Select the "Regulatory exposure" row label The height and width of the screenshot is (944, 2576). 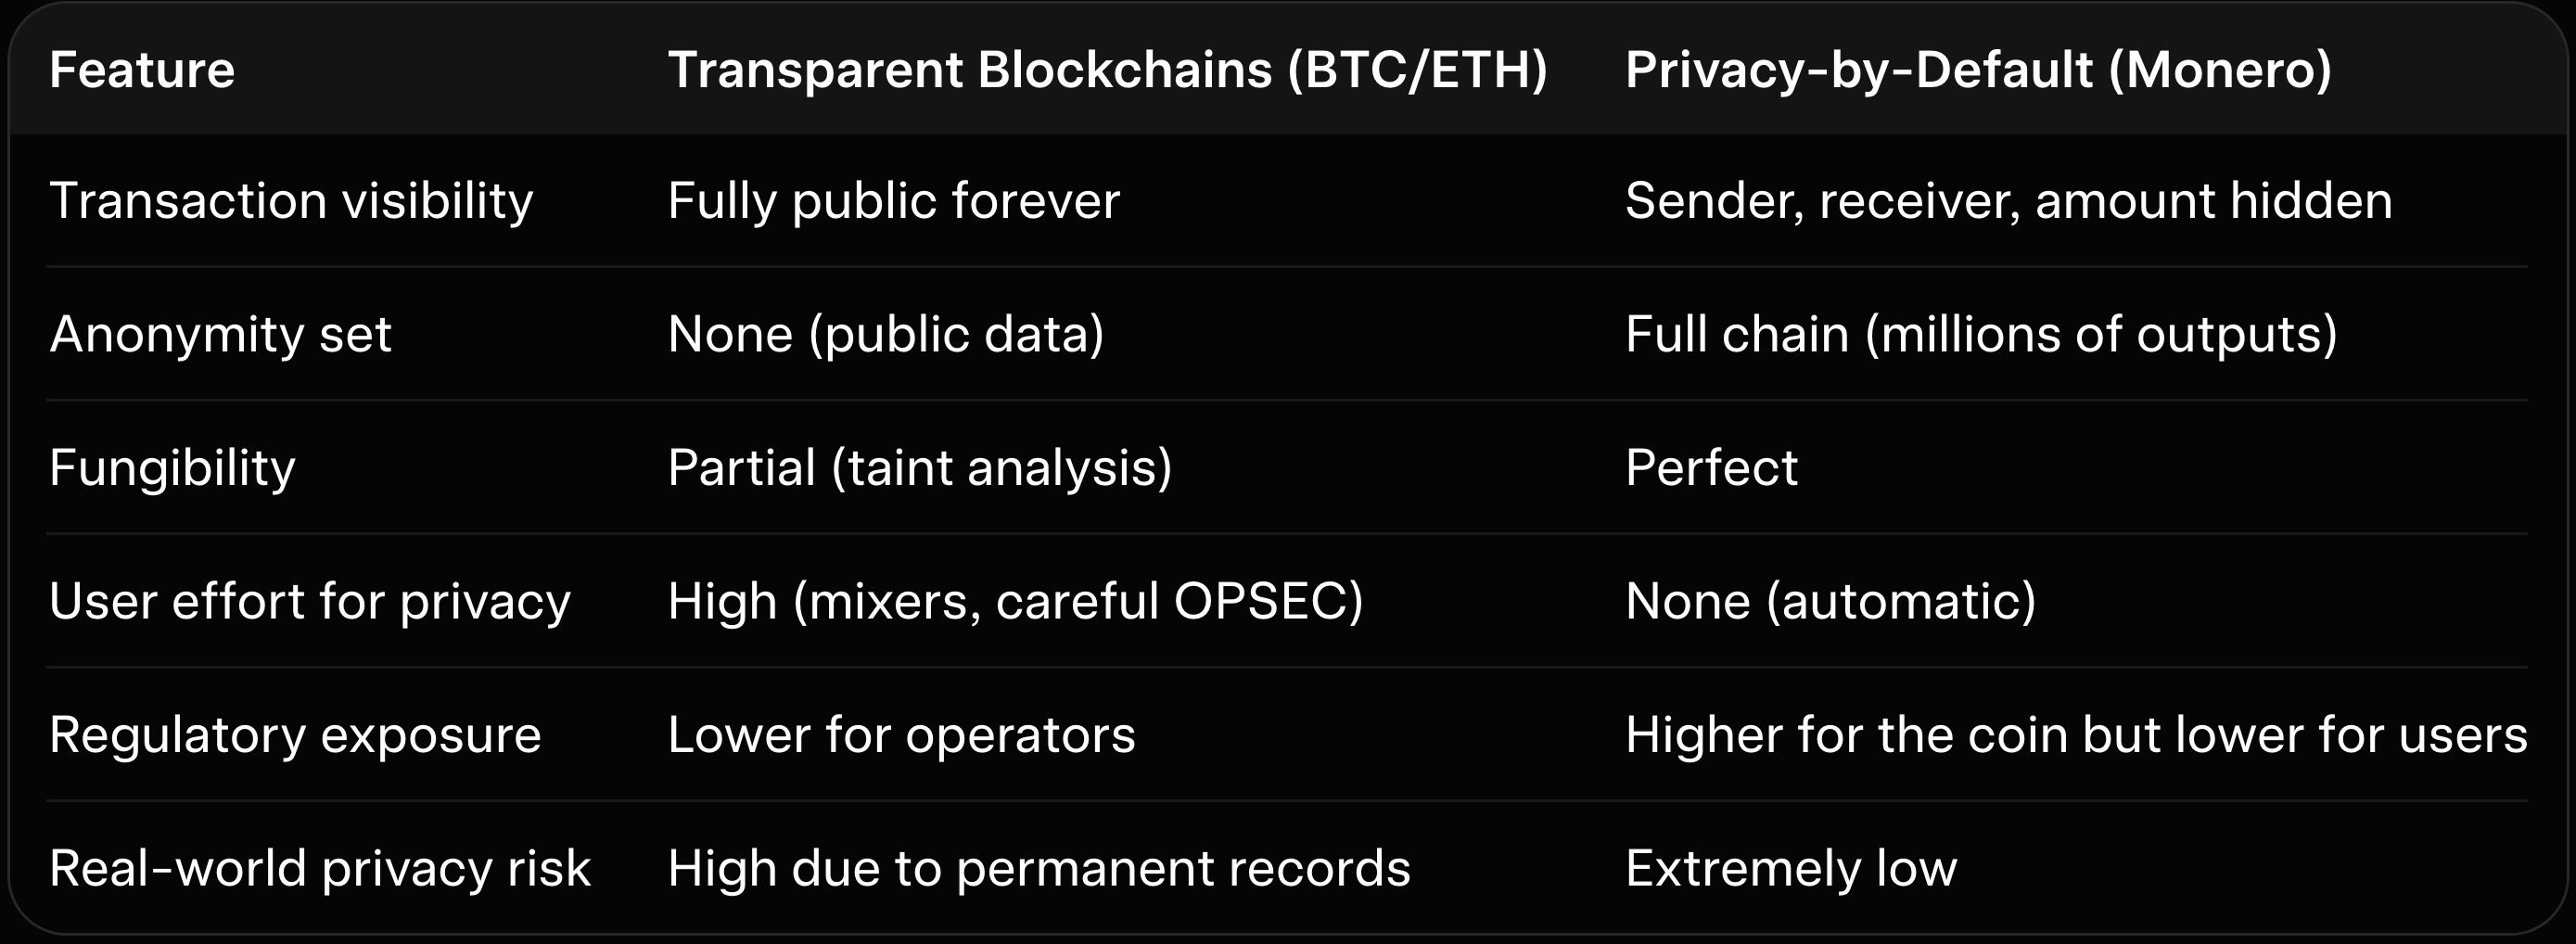(x=295, y=735)
